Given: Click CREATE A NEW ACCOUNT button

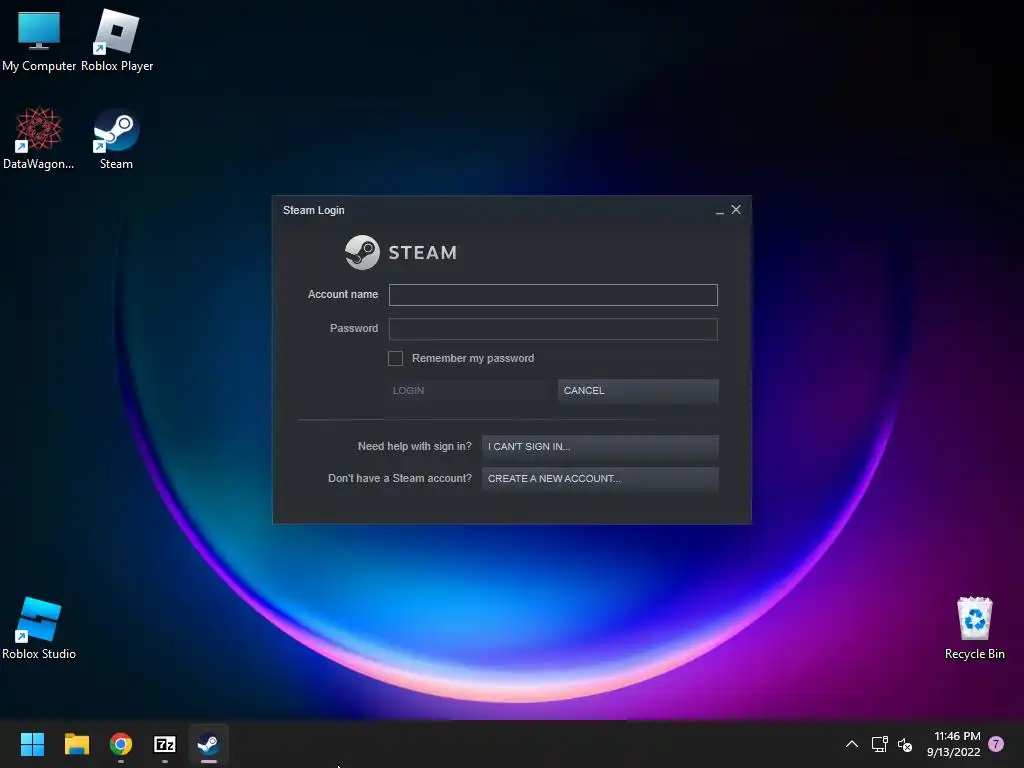Looking at the screenshot, I should [x=600, y=479].
